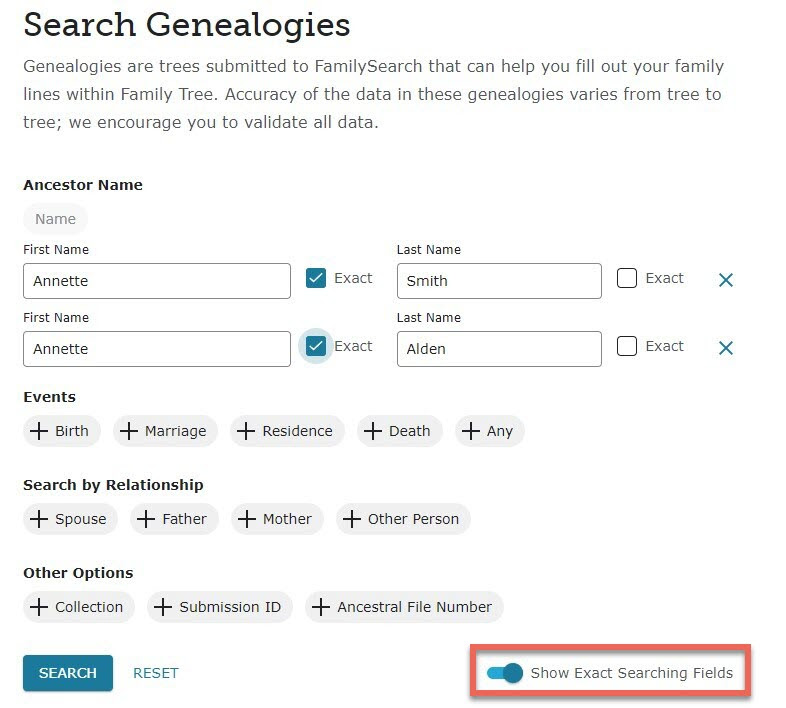Remove the Annette Alden name row
This screenshot has width=786, height=708.
click(726, 348)
